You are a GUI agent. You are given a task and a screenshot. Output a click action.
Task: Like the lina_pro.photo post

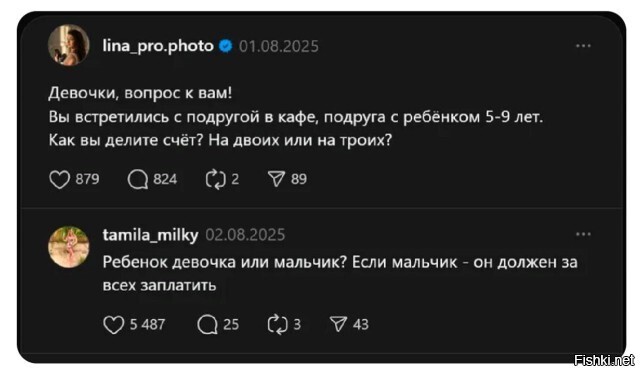(x=60, y=179)
